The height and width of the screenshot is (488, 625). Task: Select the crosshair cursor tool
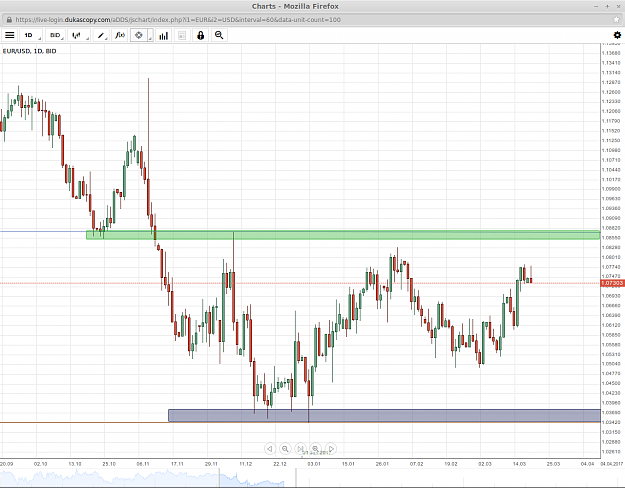[x=139, y=35]
